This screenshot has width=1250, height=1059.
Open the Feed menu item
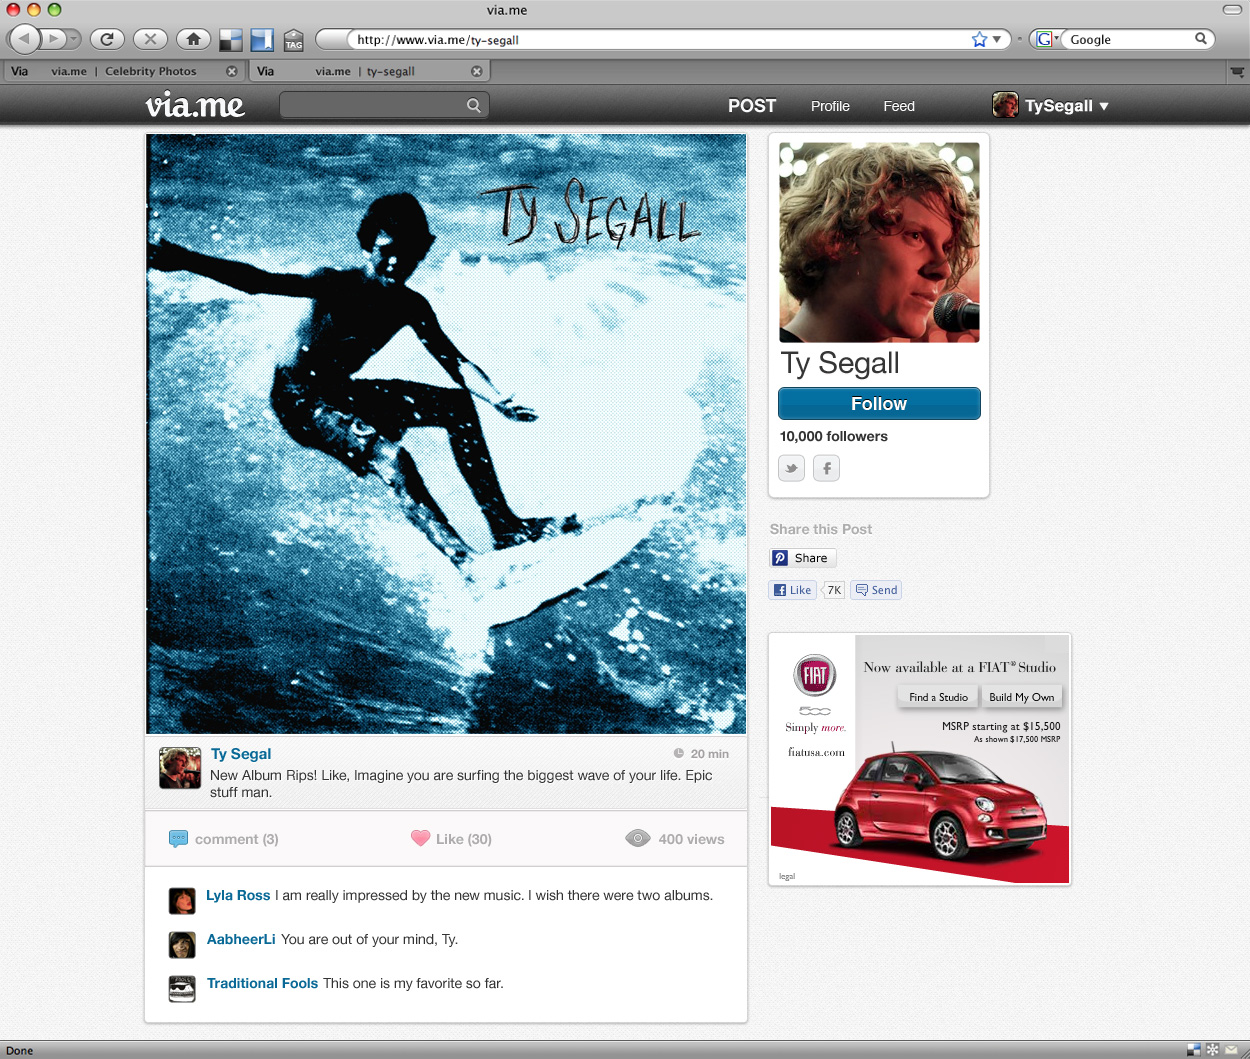[898, 106]
